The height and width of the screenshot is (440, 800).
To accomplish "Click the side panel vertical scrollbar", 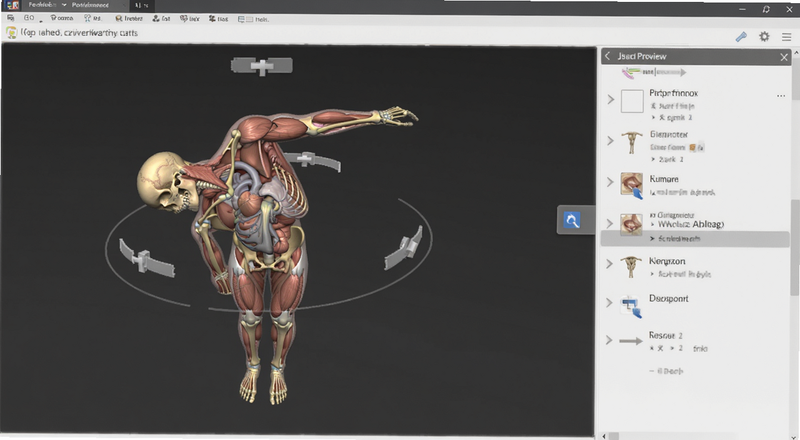I will (x=794, y=247).
